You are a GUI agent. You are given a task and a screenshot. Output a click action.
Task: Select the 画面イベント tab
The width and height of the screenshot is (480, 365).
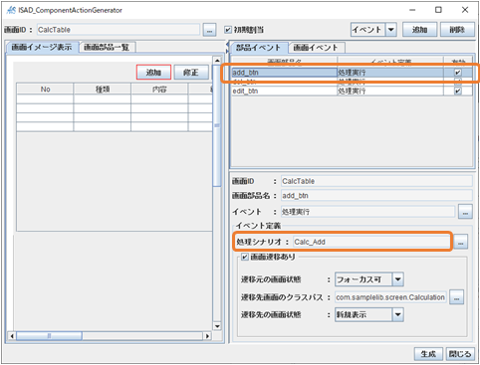316,48
